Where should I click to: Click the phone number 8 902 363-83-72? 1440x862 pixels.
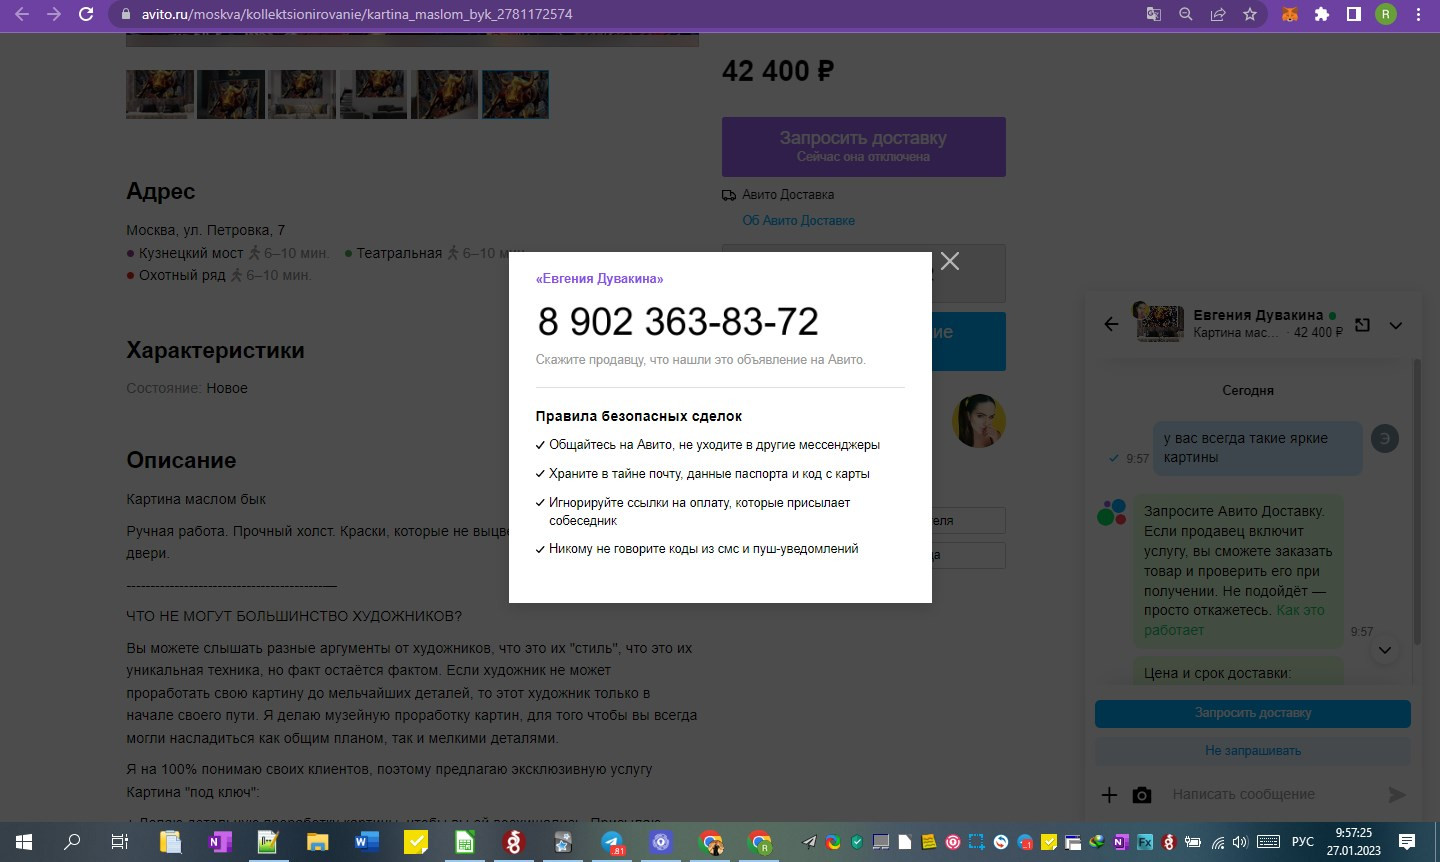coord(678,321)
